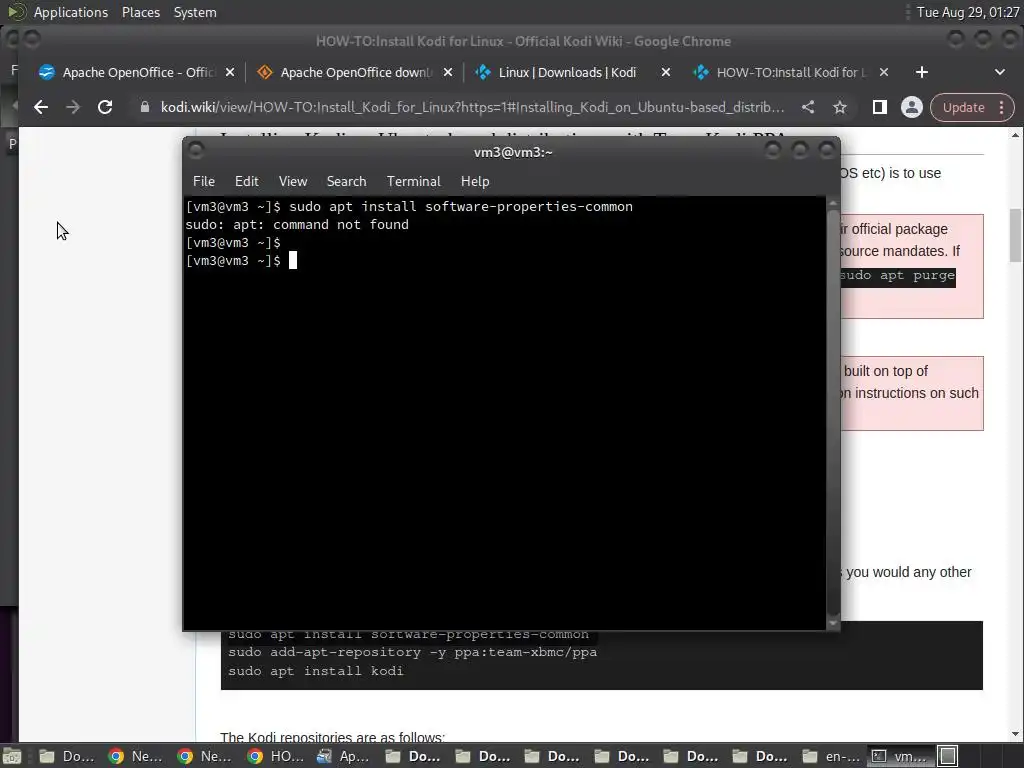Switch to HO... Chrome window in taskbar
Image resolution: width=1024 pixels, height=768 pixels.
(x=275, y=756)
